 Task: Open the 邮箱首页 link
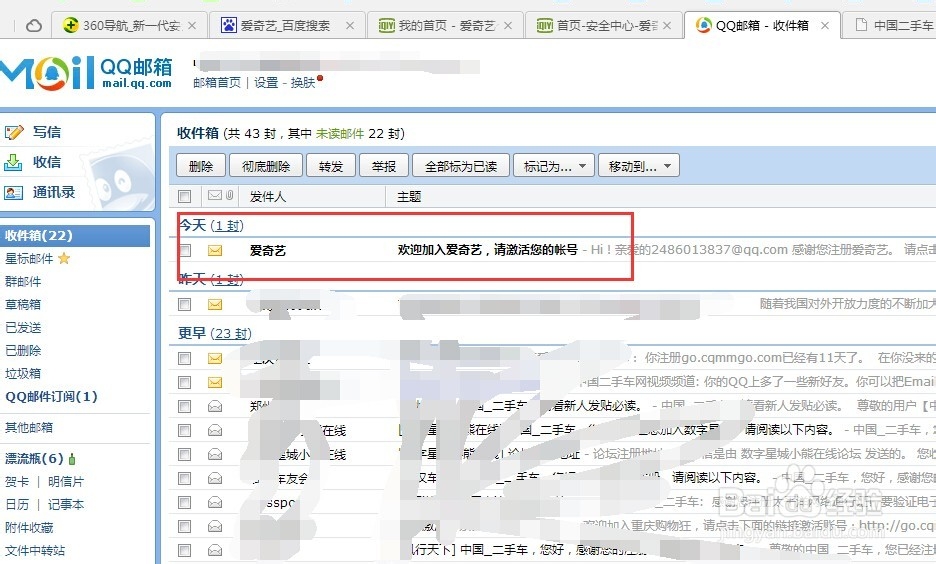[x=217, y=82]
